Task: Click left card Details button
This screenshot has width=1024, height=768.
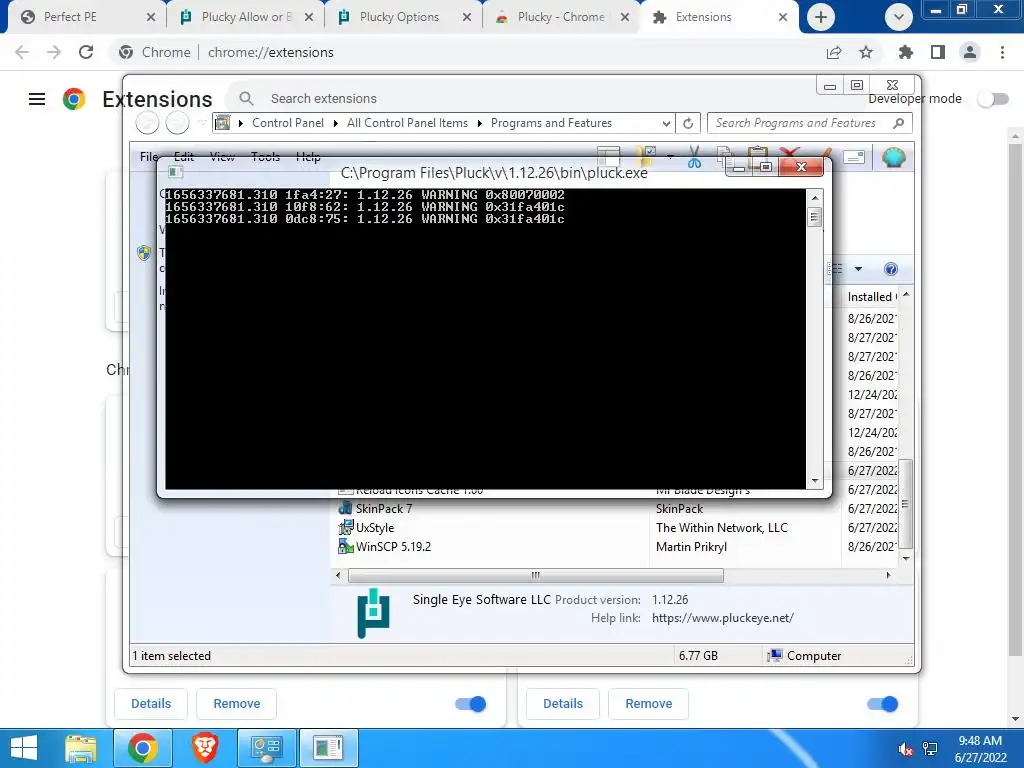Action: point(151,704)
